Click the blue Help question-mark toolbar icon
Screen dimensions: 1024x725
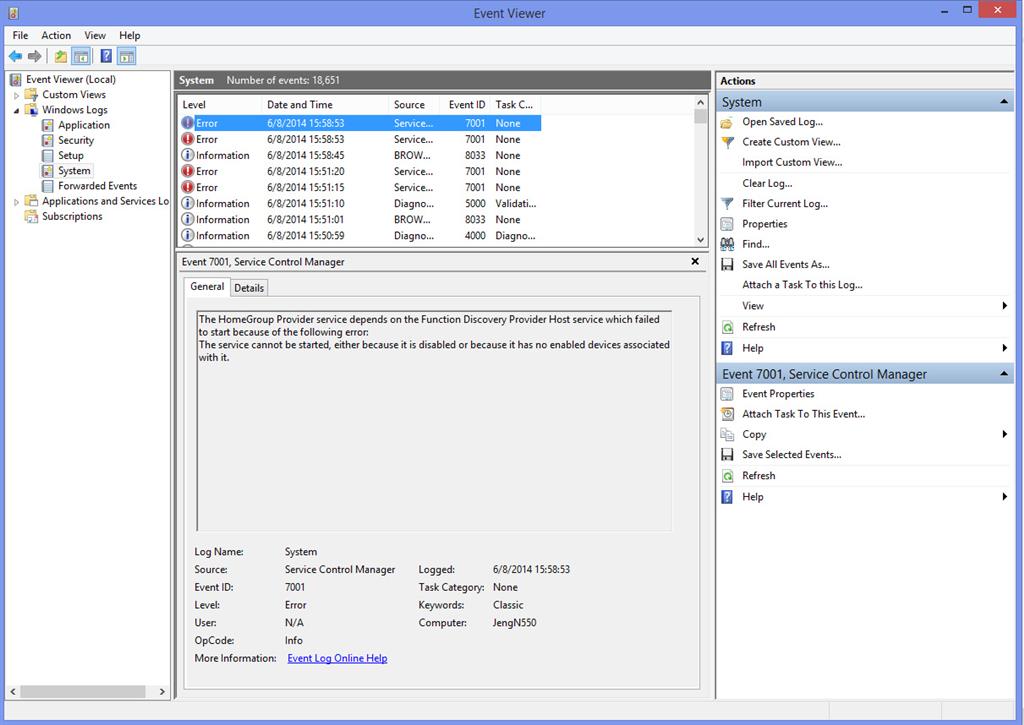point(106,56)
